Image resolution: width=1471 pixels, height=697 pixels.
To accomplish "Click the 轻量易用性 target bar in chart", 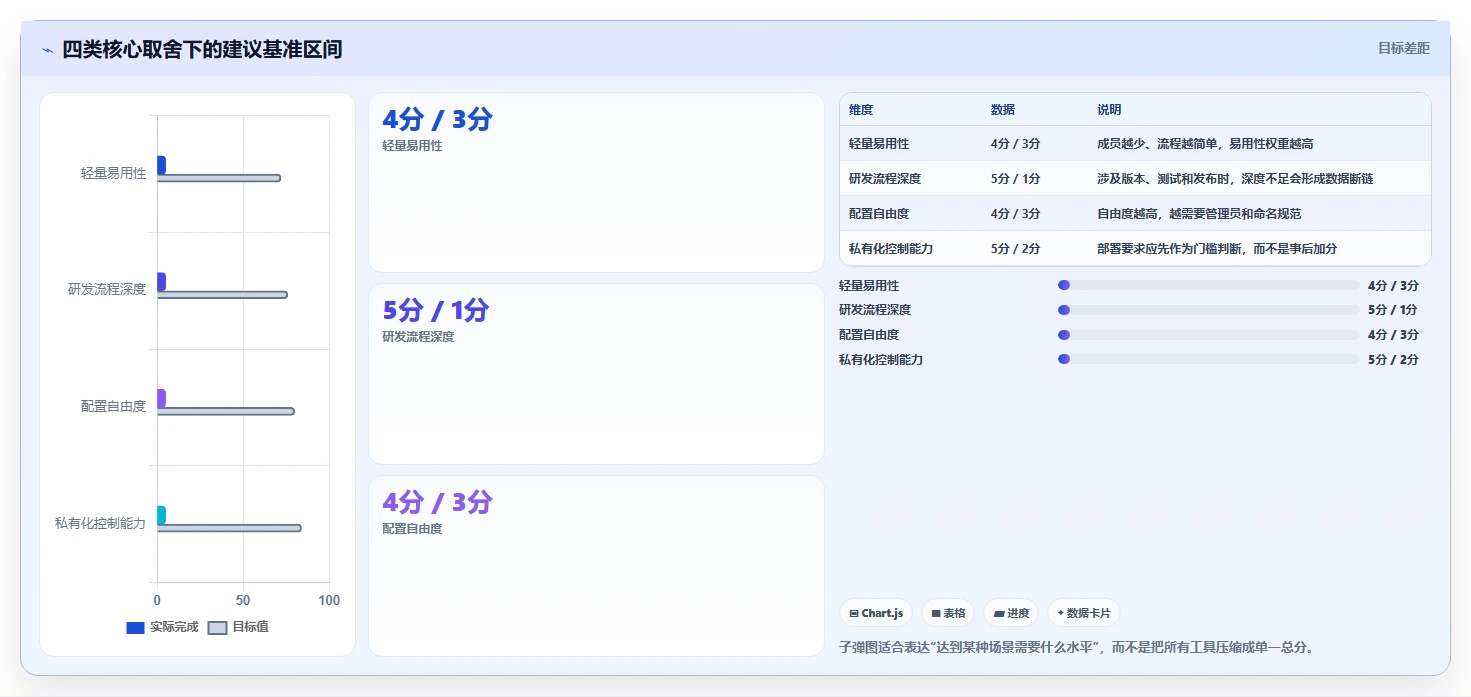I will 218,178.
